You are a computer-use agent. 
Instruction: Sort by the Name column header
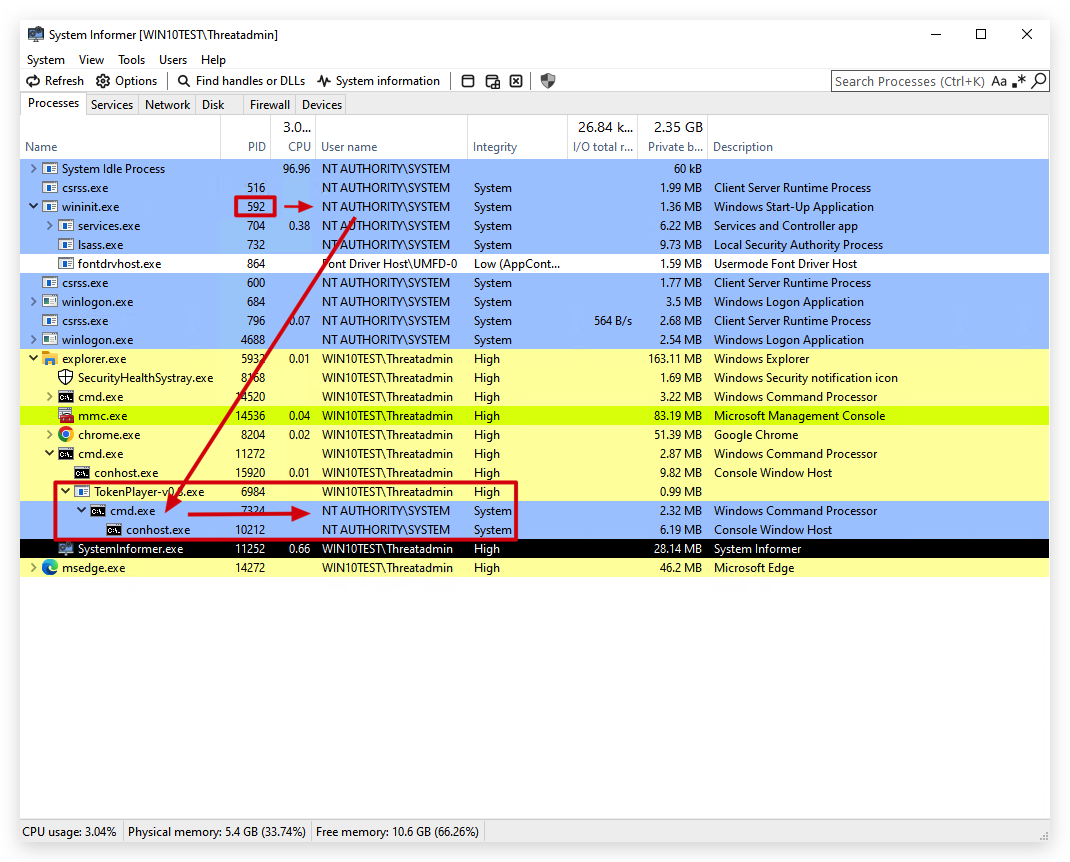tap(121, 147)
